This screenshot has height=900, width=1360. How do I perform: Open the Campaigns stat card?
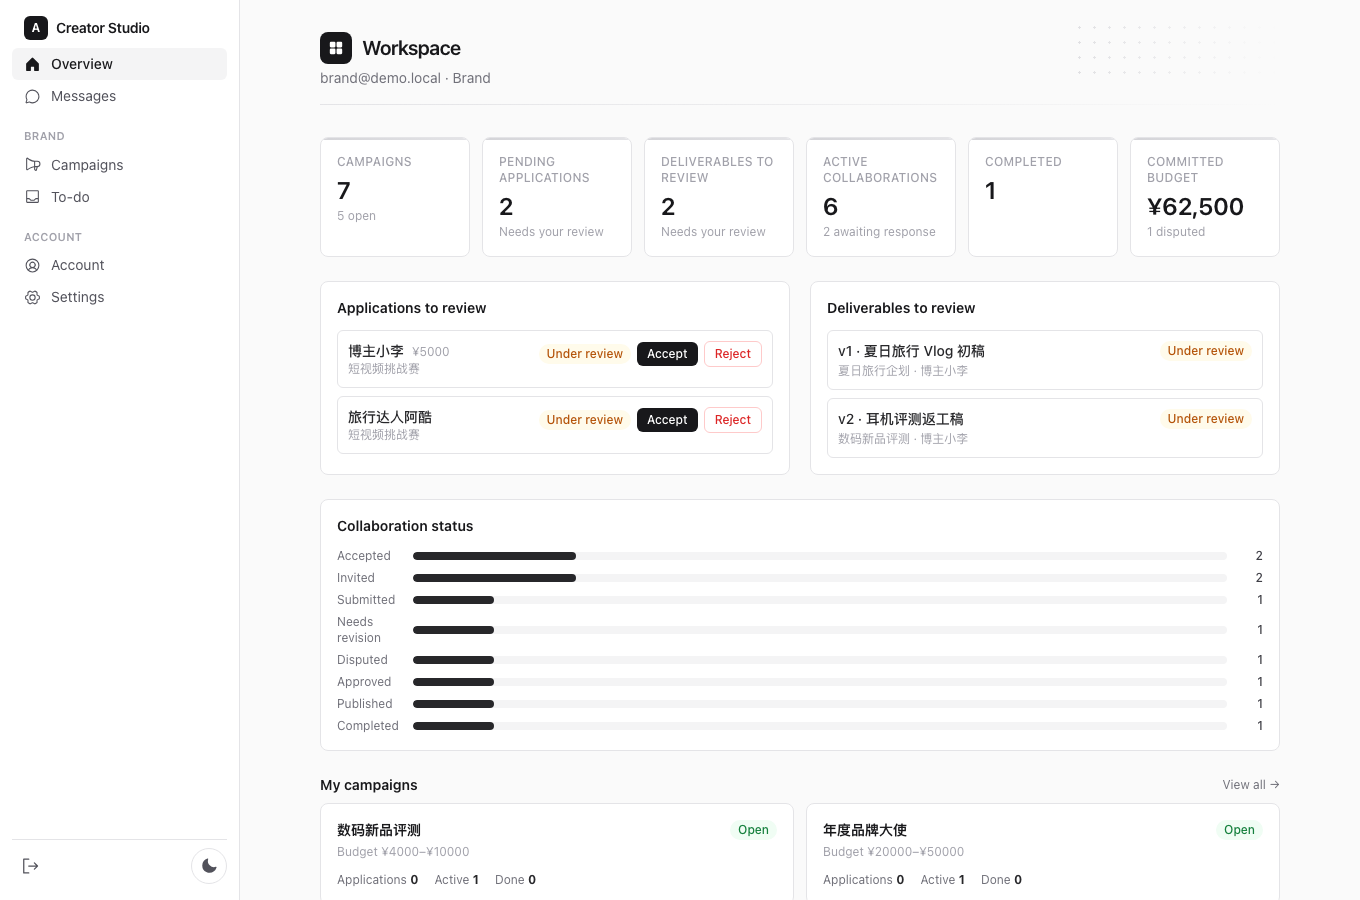click(395, 197)
